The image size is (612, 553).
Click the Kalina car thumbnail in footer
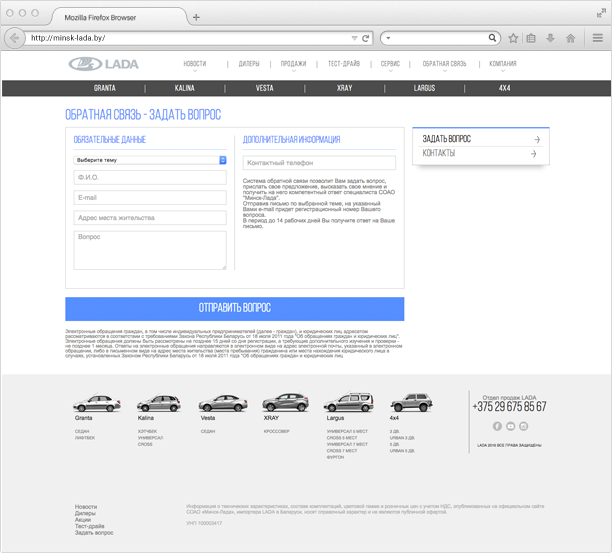coord(159,403)
